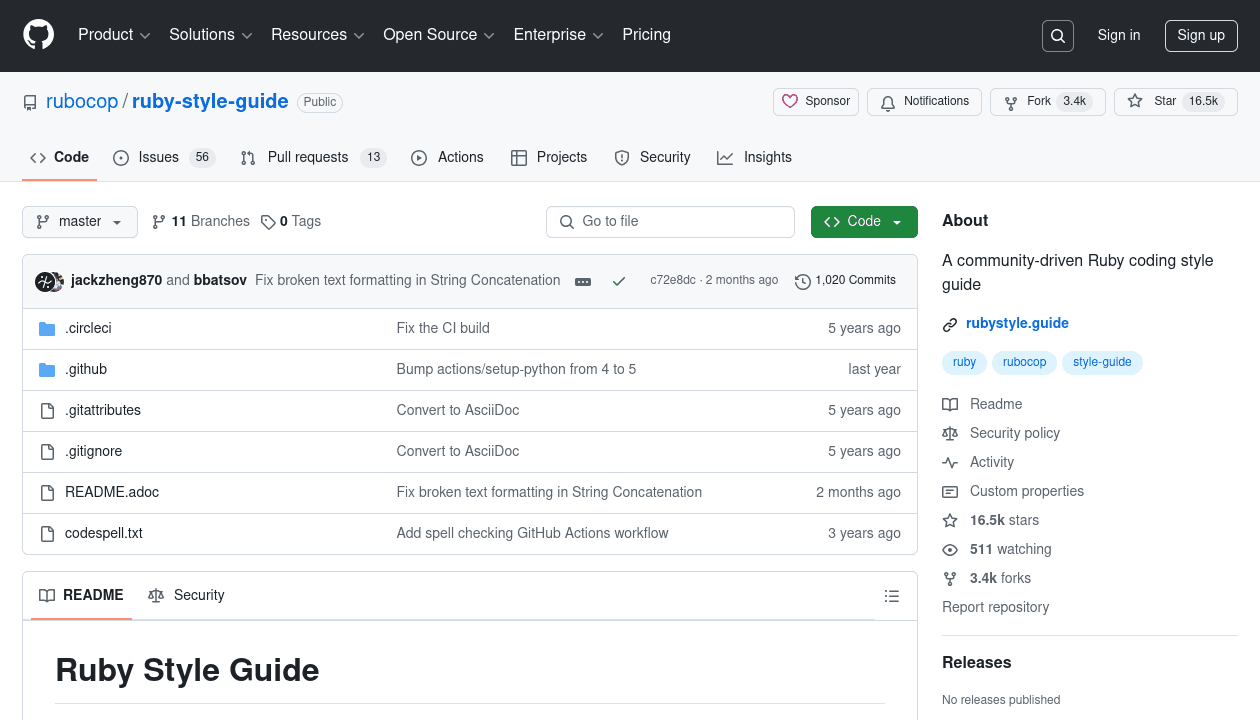
Task: Open the rubocop topic tag
Action: pyautogui.click(x=1024, y=362)
